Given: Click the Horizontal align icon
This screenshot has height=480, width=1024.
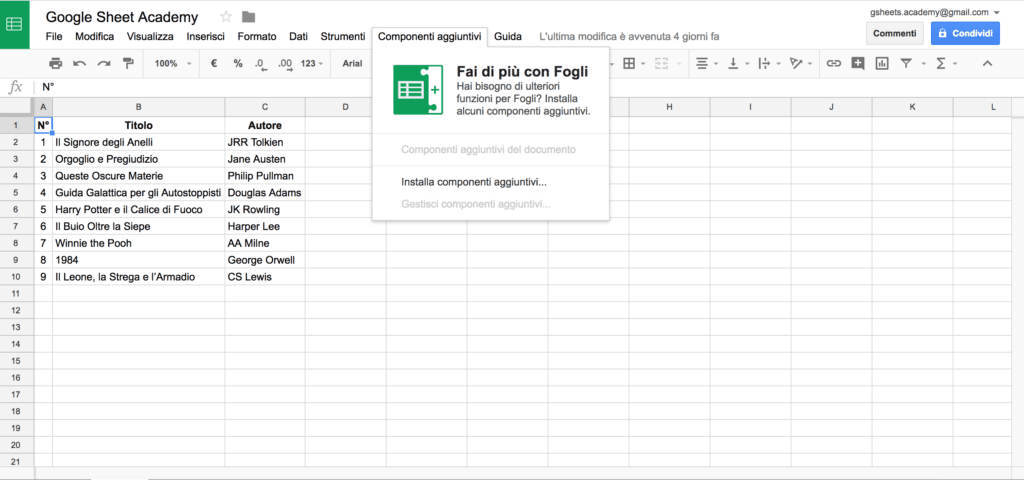Looking at the screenshot, I should click(x=702, y=63).
